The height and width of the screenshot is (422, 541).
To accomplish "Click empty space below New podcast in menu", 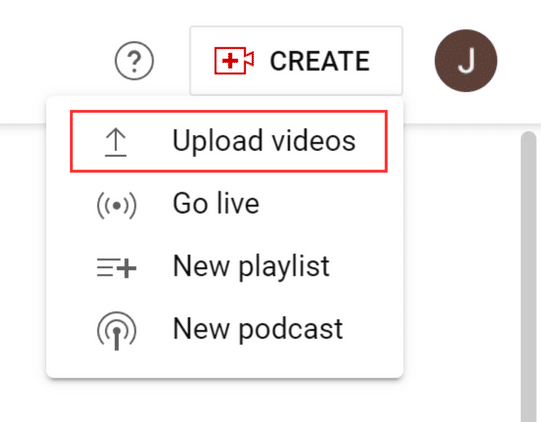I will pos(225,367).
